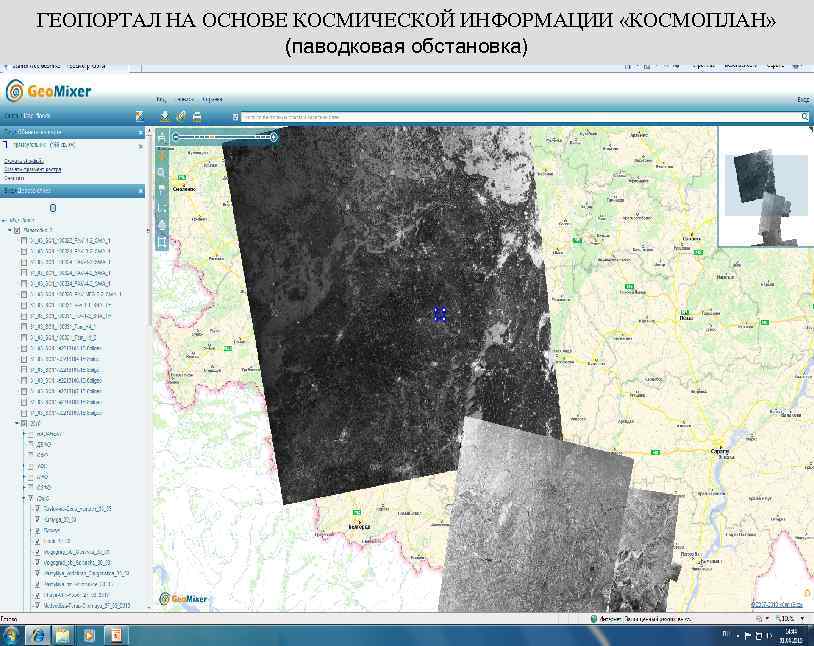Click the small icon left of search field
The width and height of the screenshot is (814, 646).
tap(235, 117)
